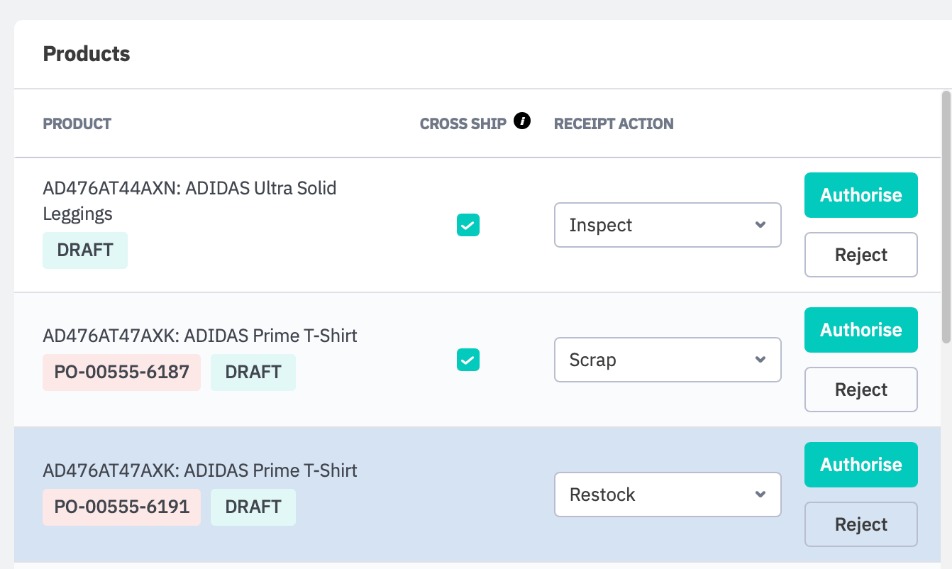The width and height of the screenshot is (952, 569).
Task: Select the PO-00555-6191 order tag
Action: pyautogui.click(x=122, y=507)
